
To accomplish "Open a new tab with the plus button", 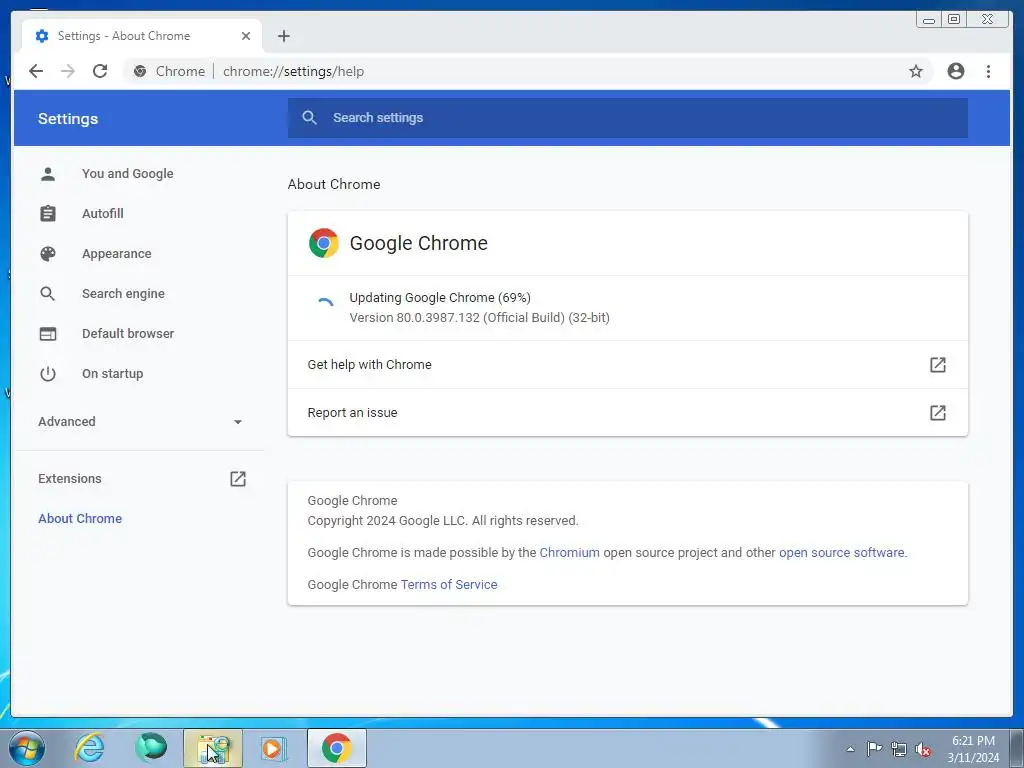I will pos(283,36).
